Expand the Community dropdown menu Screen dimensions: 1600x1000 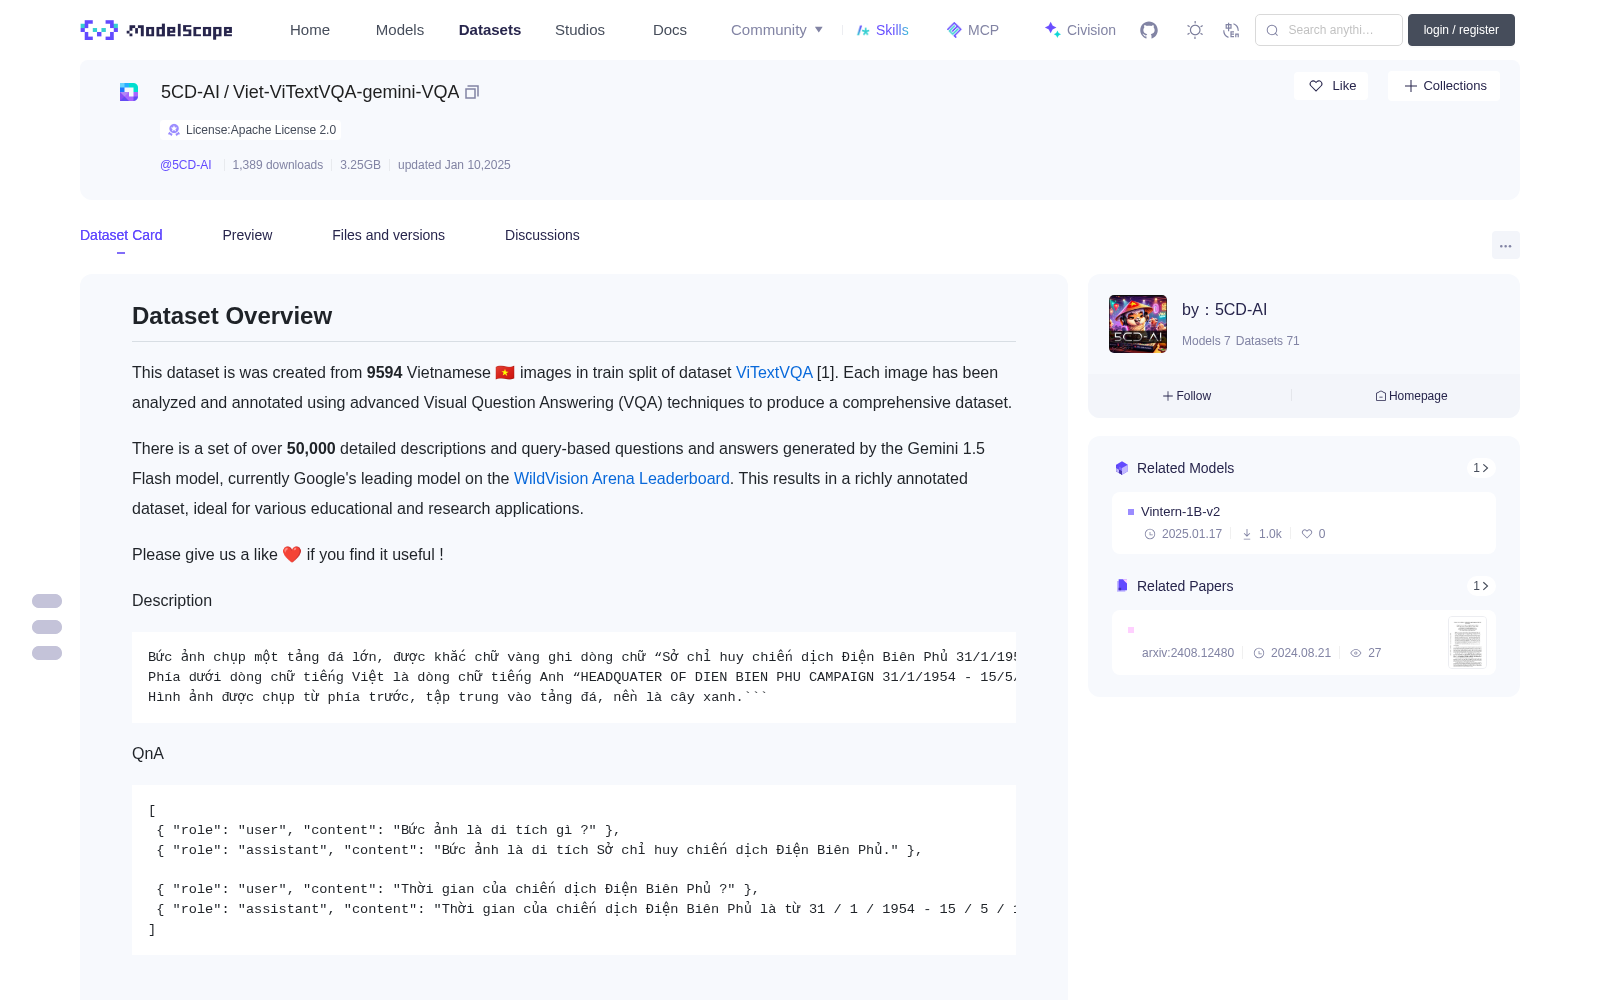[x=777, y=30]
